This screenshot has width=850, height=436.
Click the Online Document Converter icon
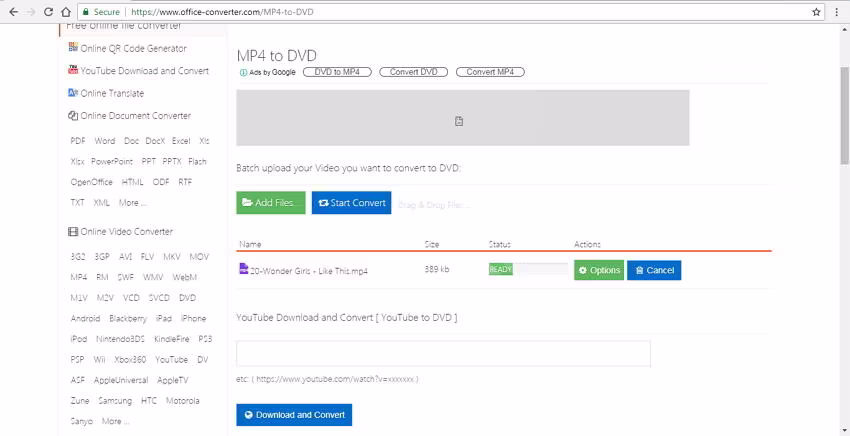pos(73,116)
